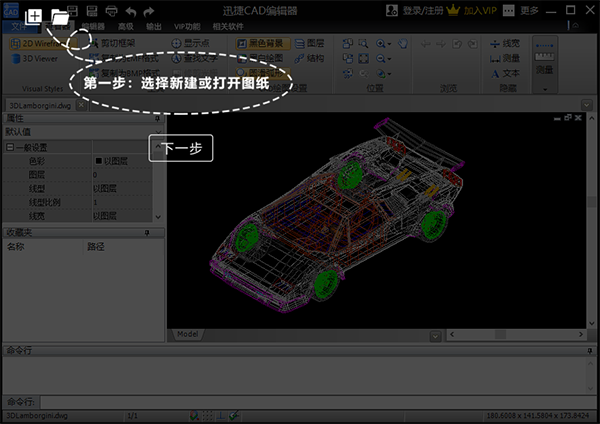Click the 黑白绘图 black-white drawing option
Viewport: 600px width, 424px height.
[260, 58]
